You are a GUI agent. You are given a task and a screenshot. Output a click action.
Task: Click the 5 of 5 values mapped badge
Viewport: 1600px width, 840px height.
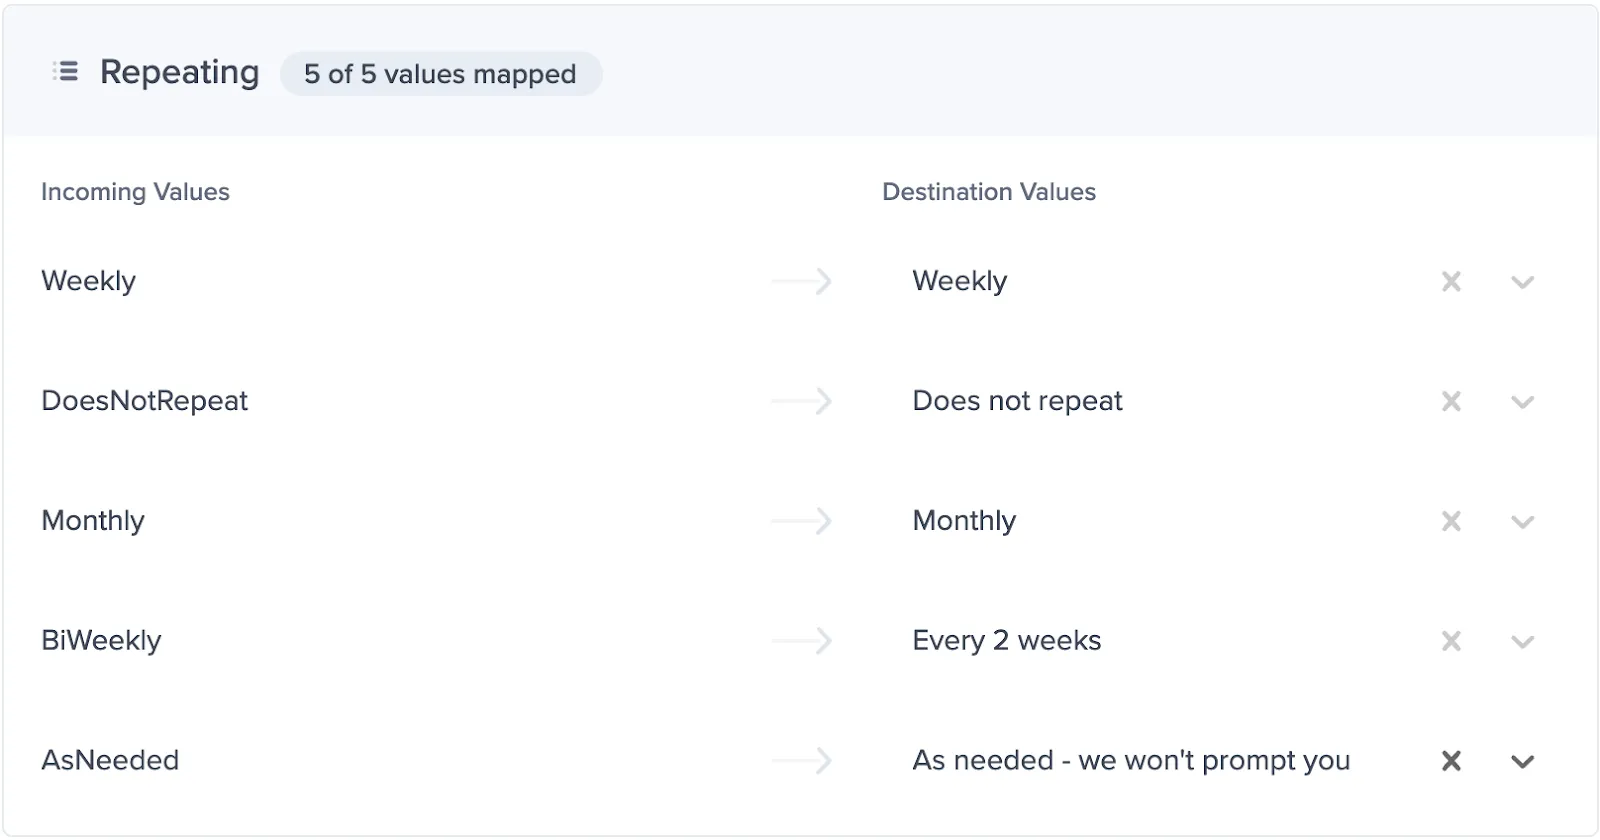pos(441,74)
